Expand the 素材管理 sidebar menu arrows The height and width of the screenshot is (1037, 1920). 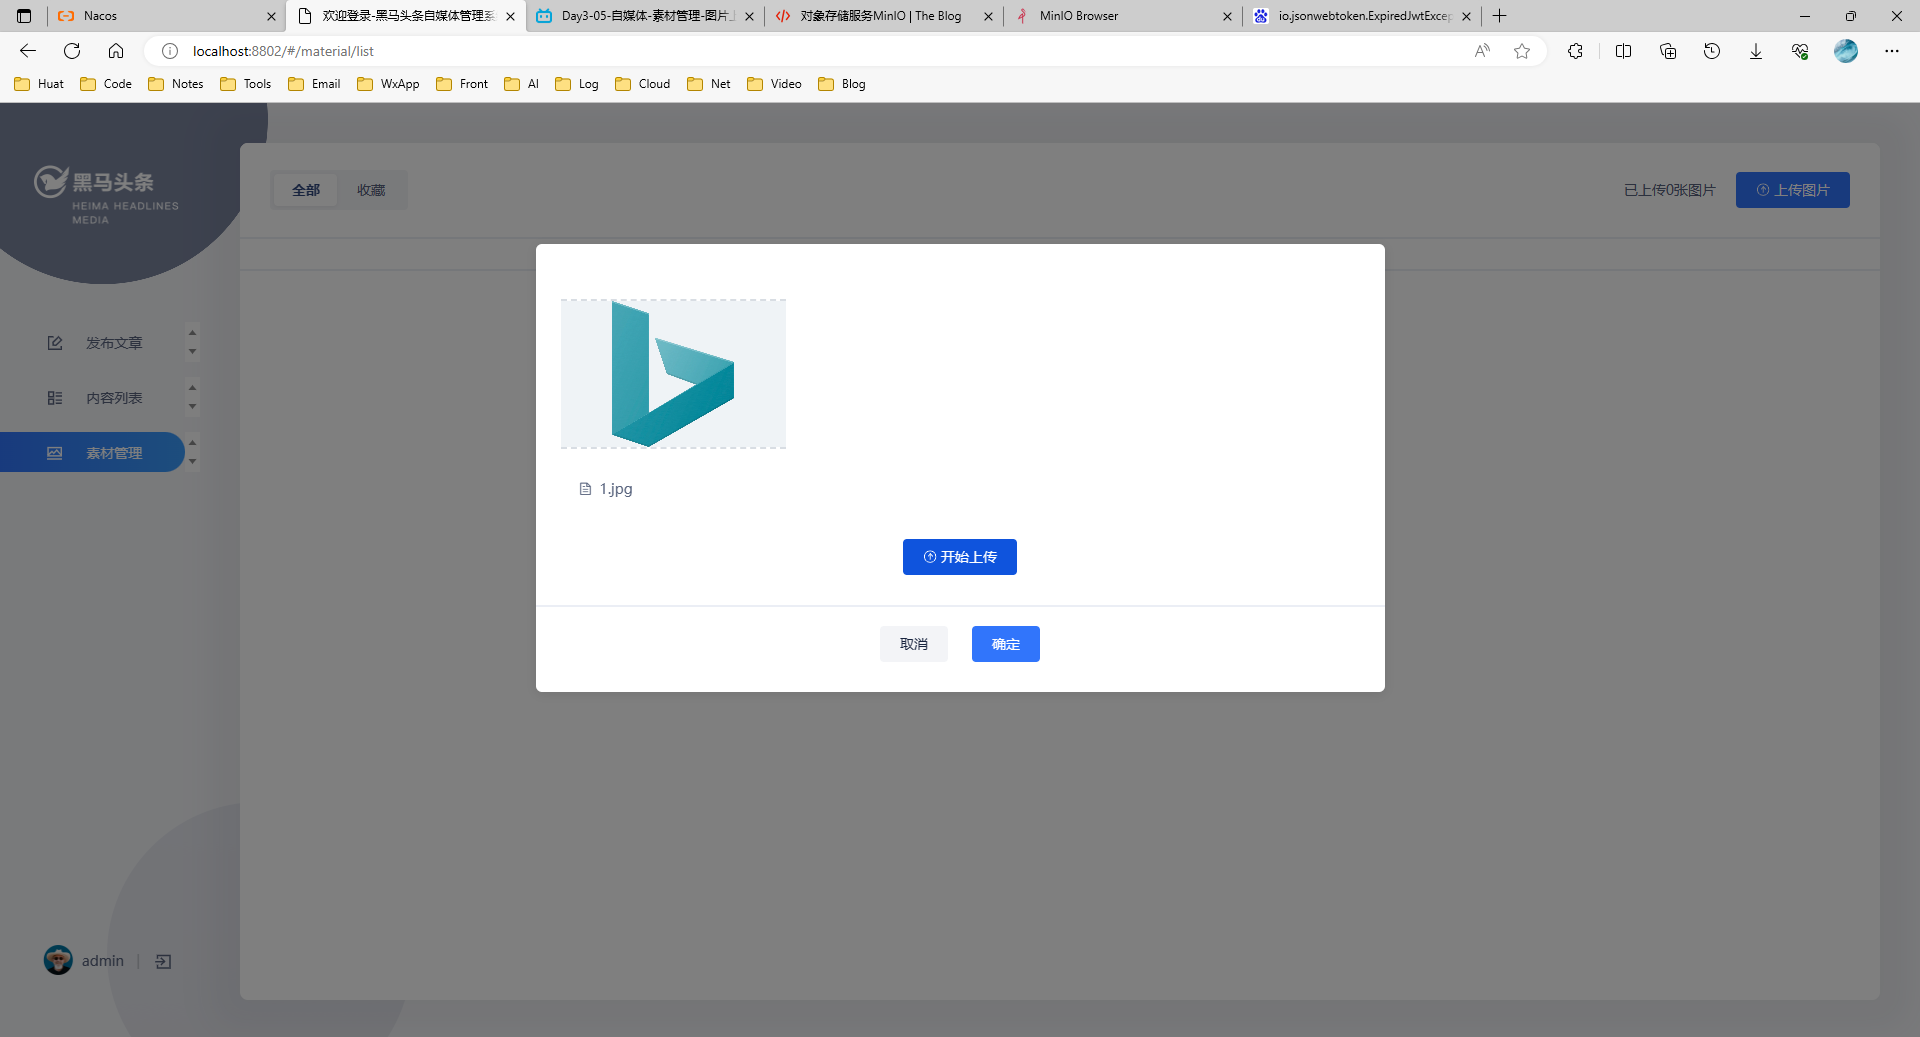pos(192,452)
